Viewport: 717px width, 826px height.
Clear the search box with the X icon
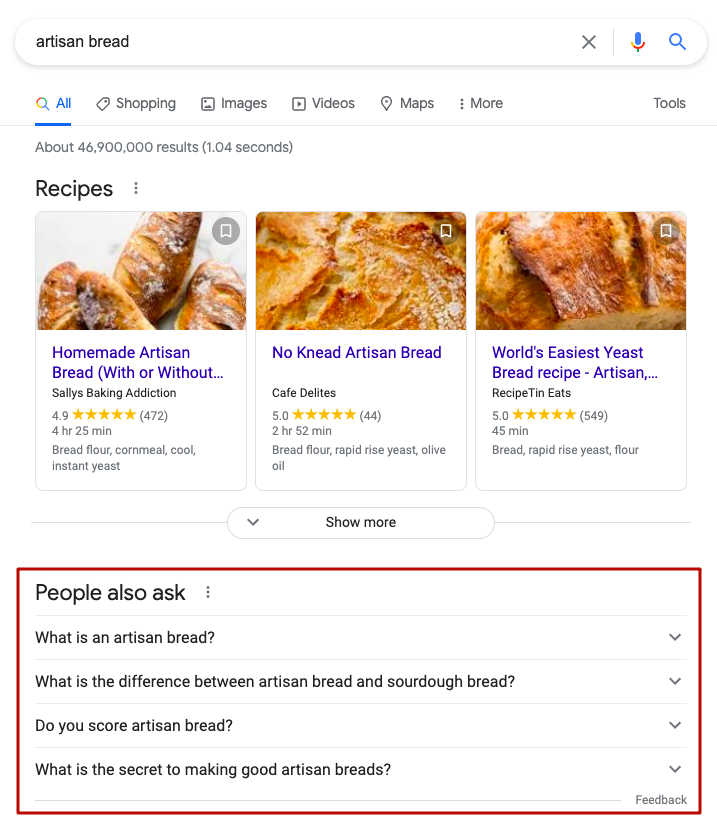pos(589,42)
